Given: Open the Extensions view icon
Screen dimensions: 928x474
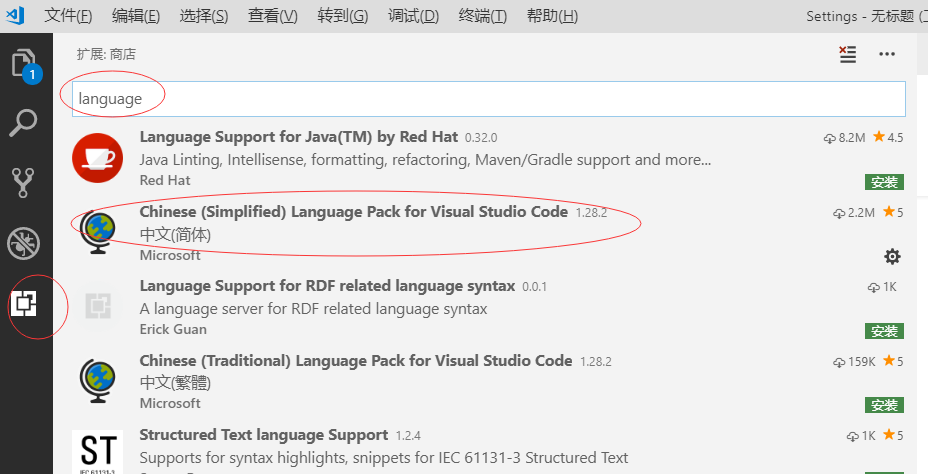Looking at the screenshot, I should (24, 304).
